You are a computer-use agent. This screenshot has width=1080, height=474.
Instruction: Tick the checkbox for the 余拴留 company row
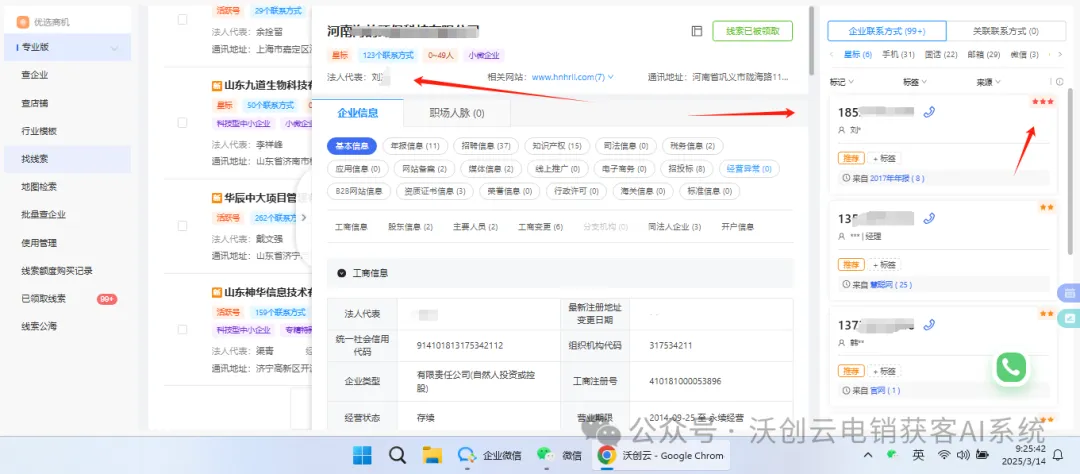183,20
